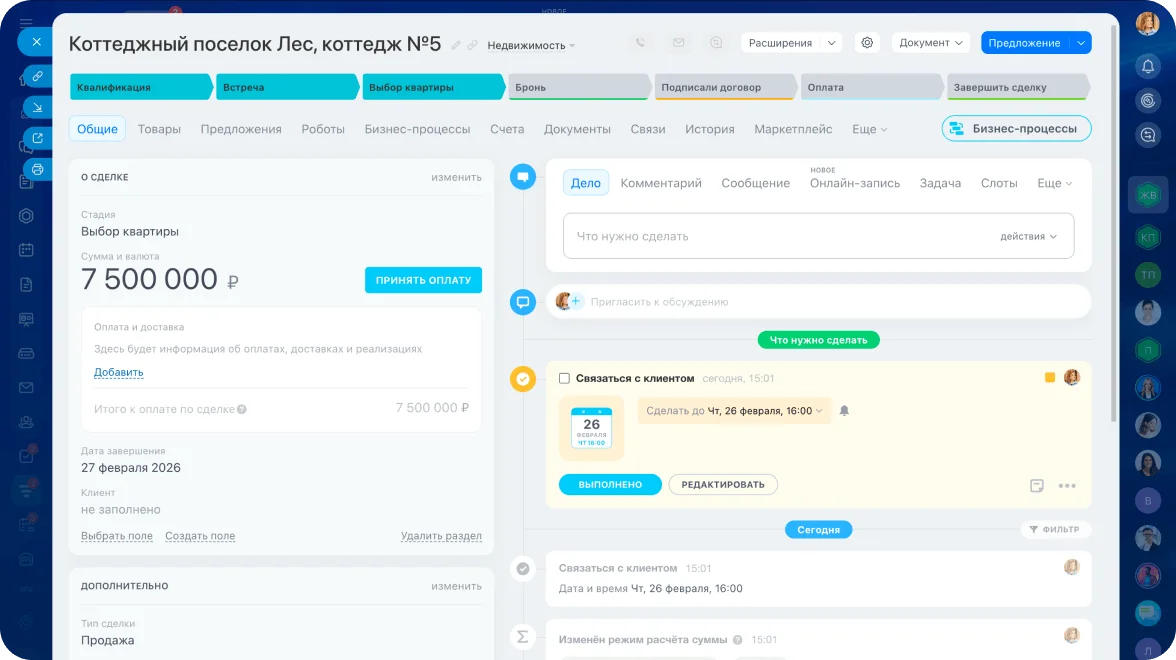
Task: Expand the 'Расширения' dropdown
Action: tap(790, 43)
